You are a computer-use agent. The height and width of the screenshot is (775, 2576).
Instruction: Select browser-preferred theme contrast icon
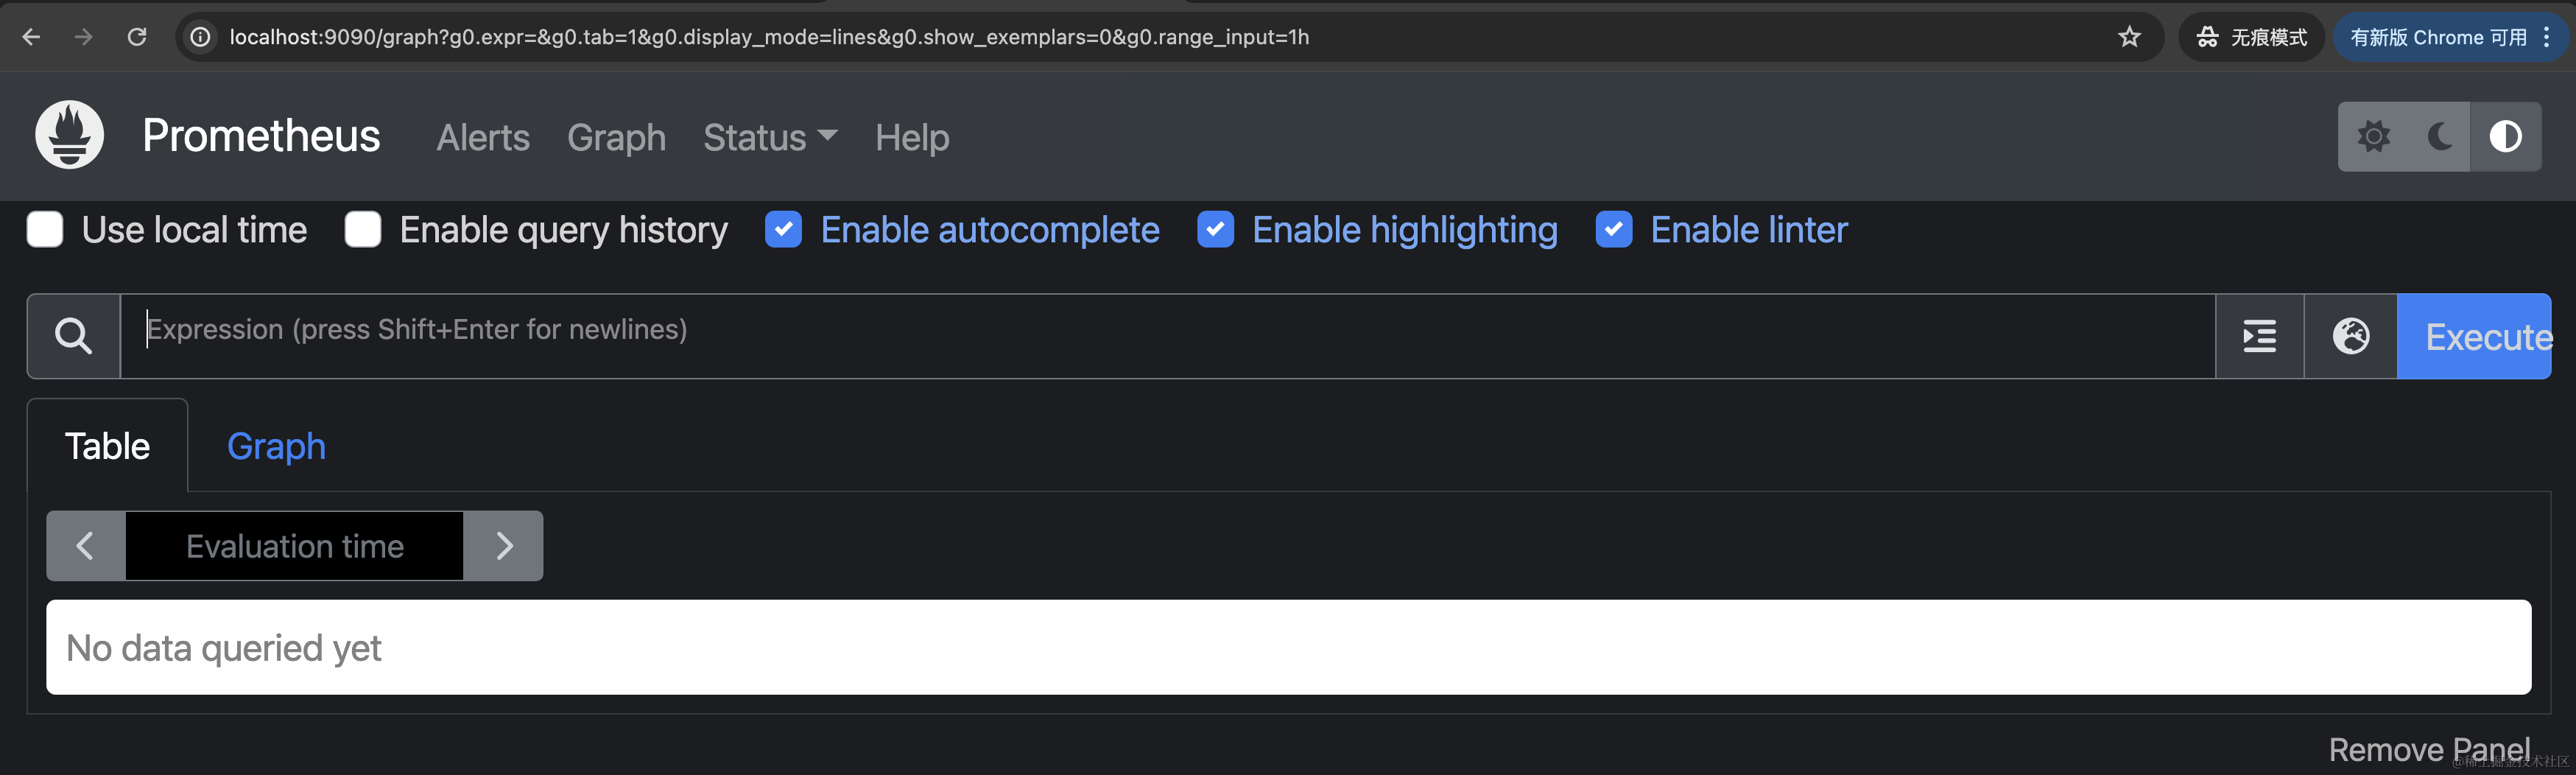(x=2505, y=136)
